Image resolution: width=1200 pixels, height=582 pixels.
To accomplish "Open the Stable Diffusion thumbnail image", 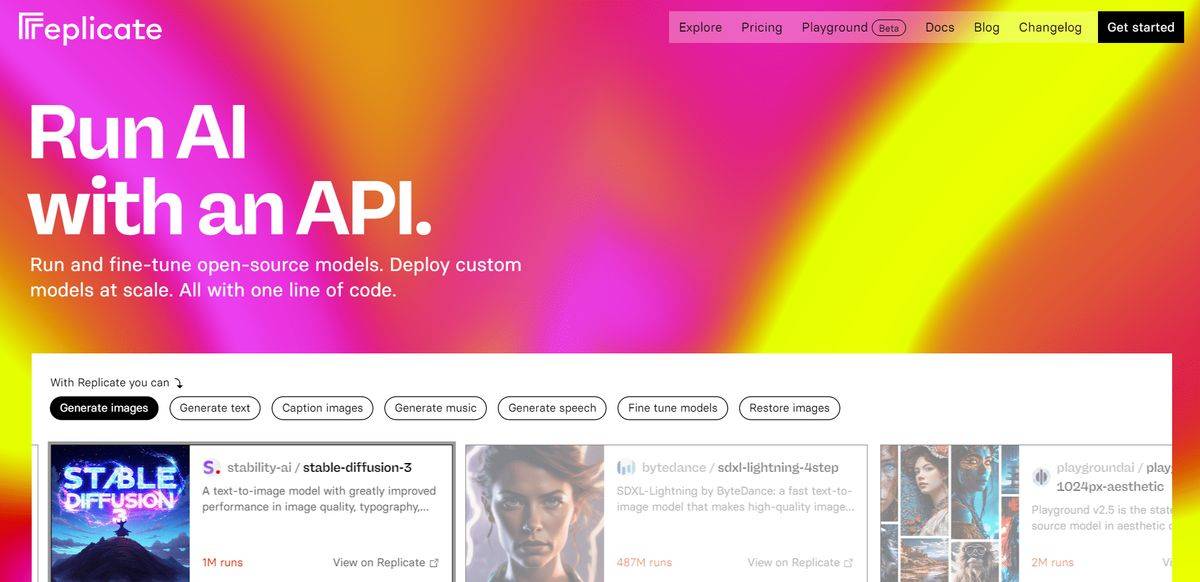I will coord(120,513).
